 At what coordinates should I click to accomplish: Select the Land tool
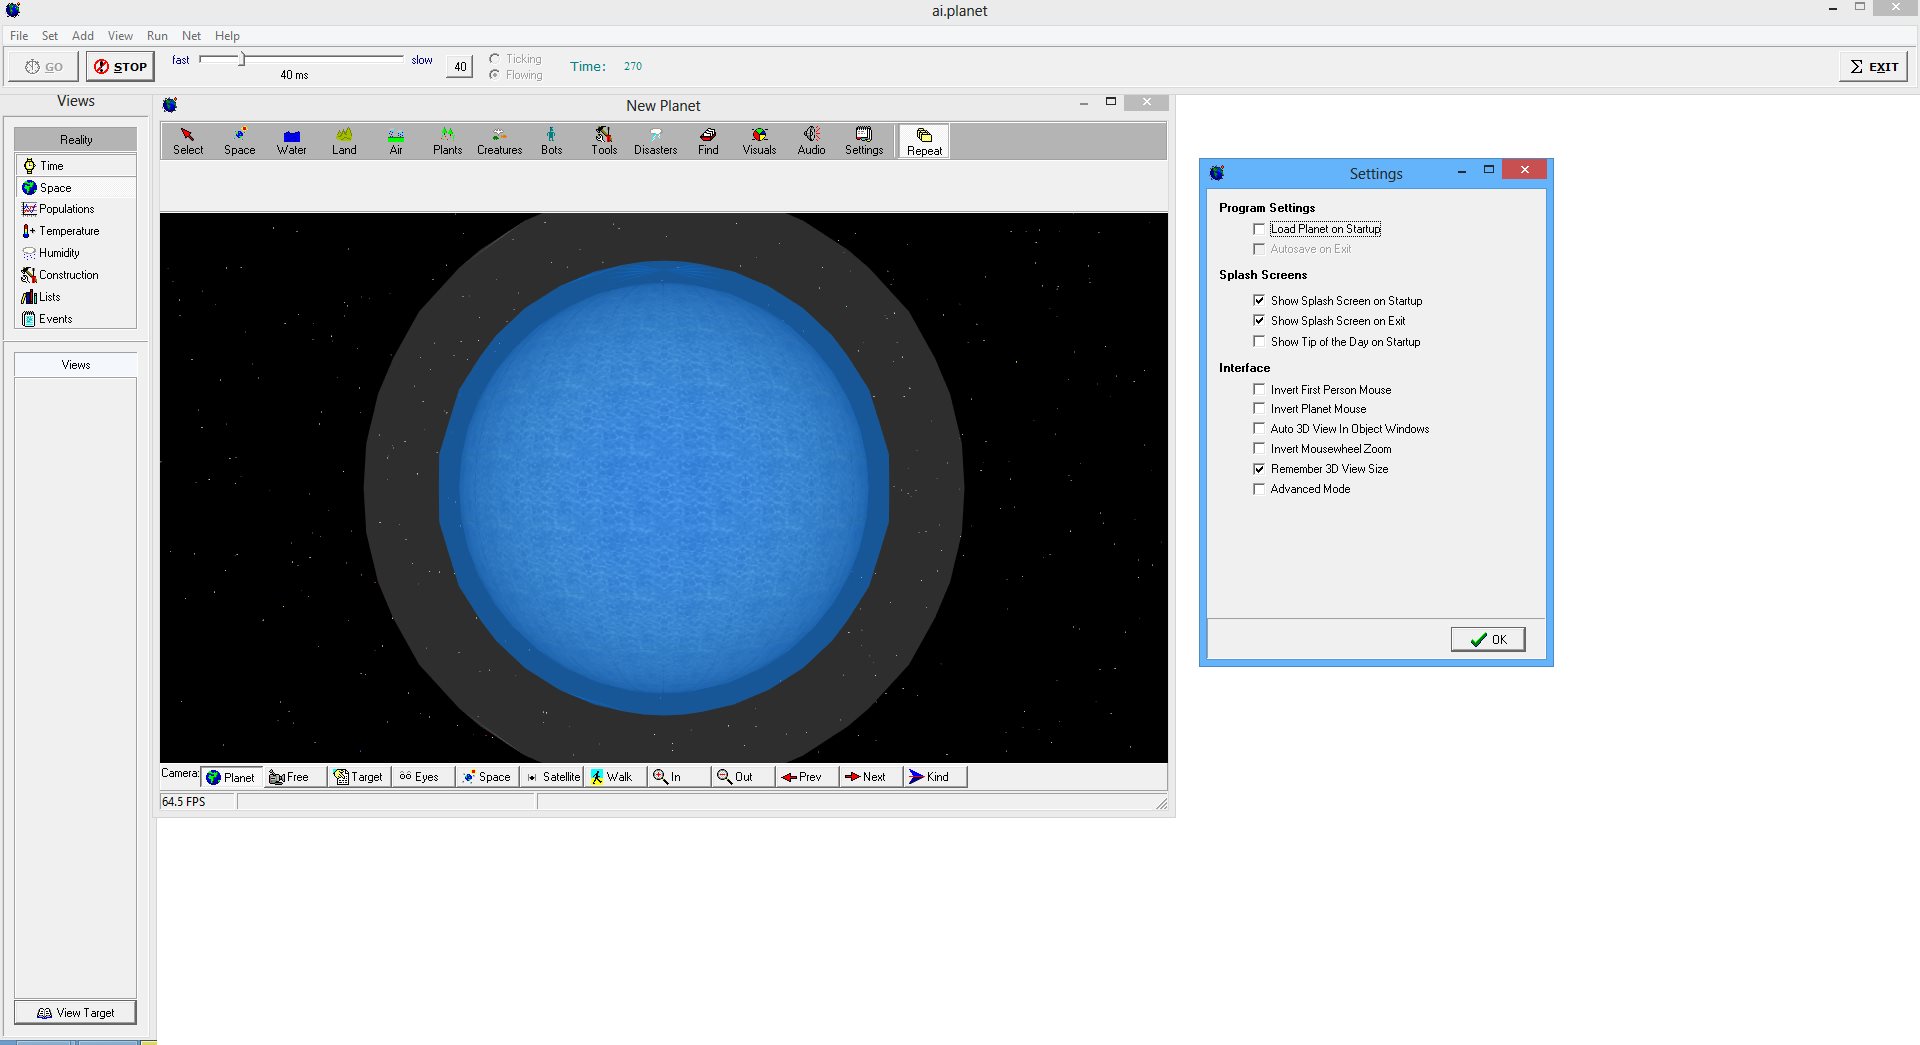[344, 141]
